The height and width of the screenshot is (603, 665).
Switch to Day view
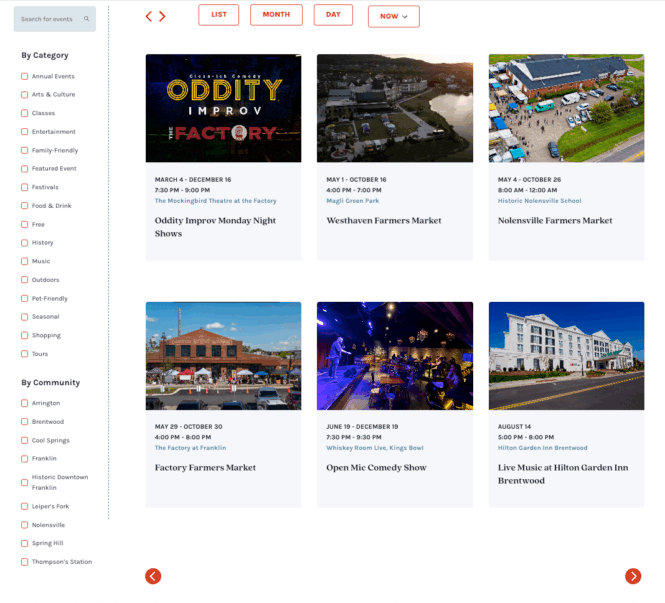tap(333, 15)
